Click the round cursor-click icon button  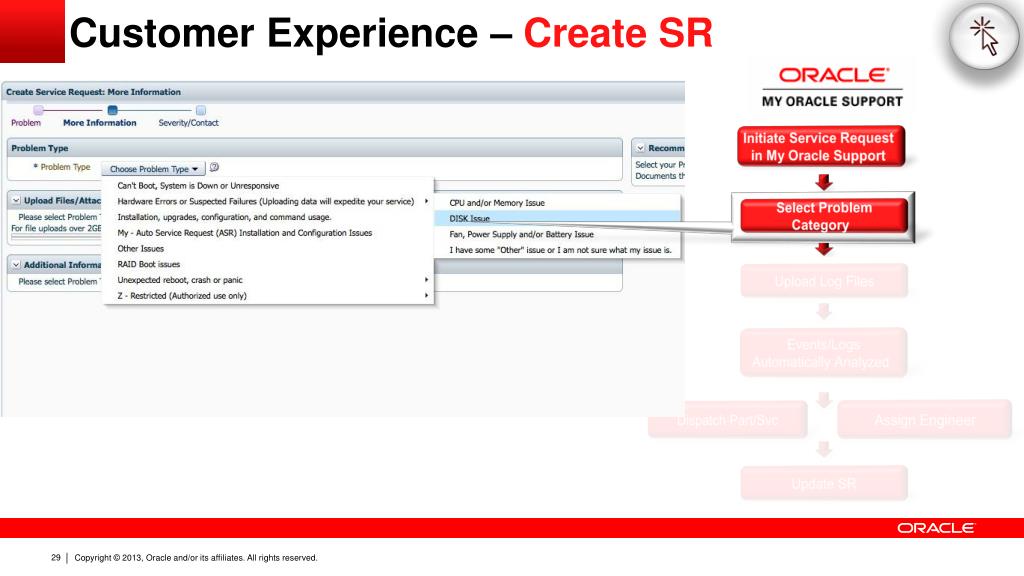point(984,37)
